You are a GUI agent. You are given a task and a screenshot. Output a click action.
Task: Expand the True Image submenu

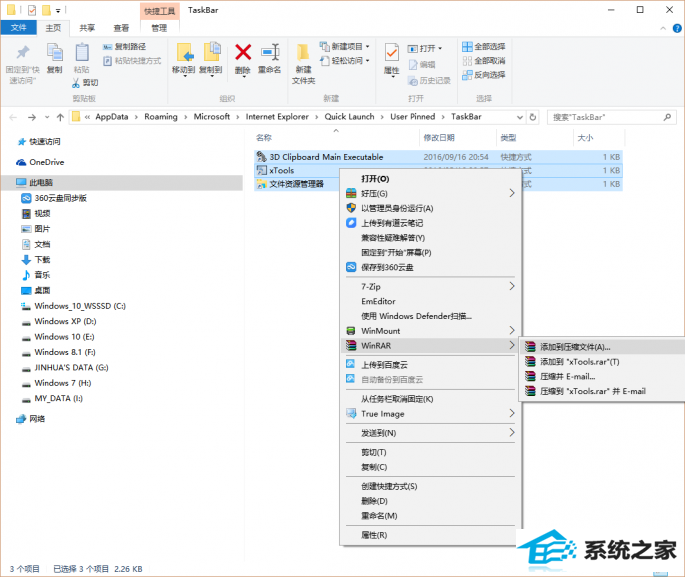click(x=431, y=414)
